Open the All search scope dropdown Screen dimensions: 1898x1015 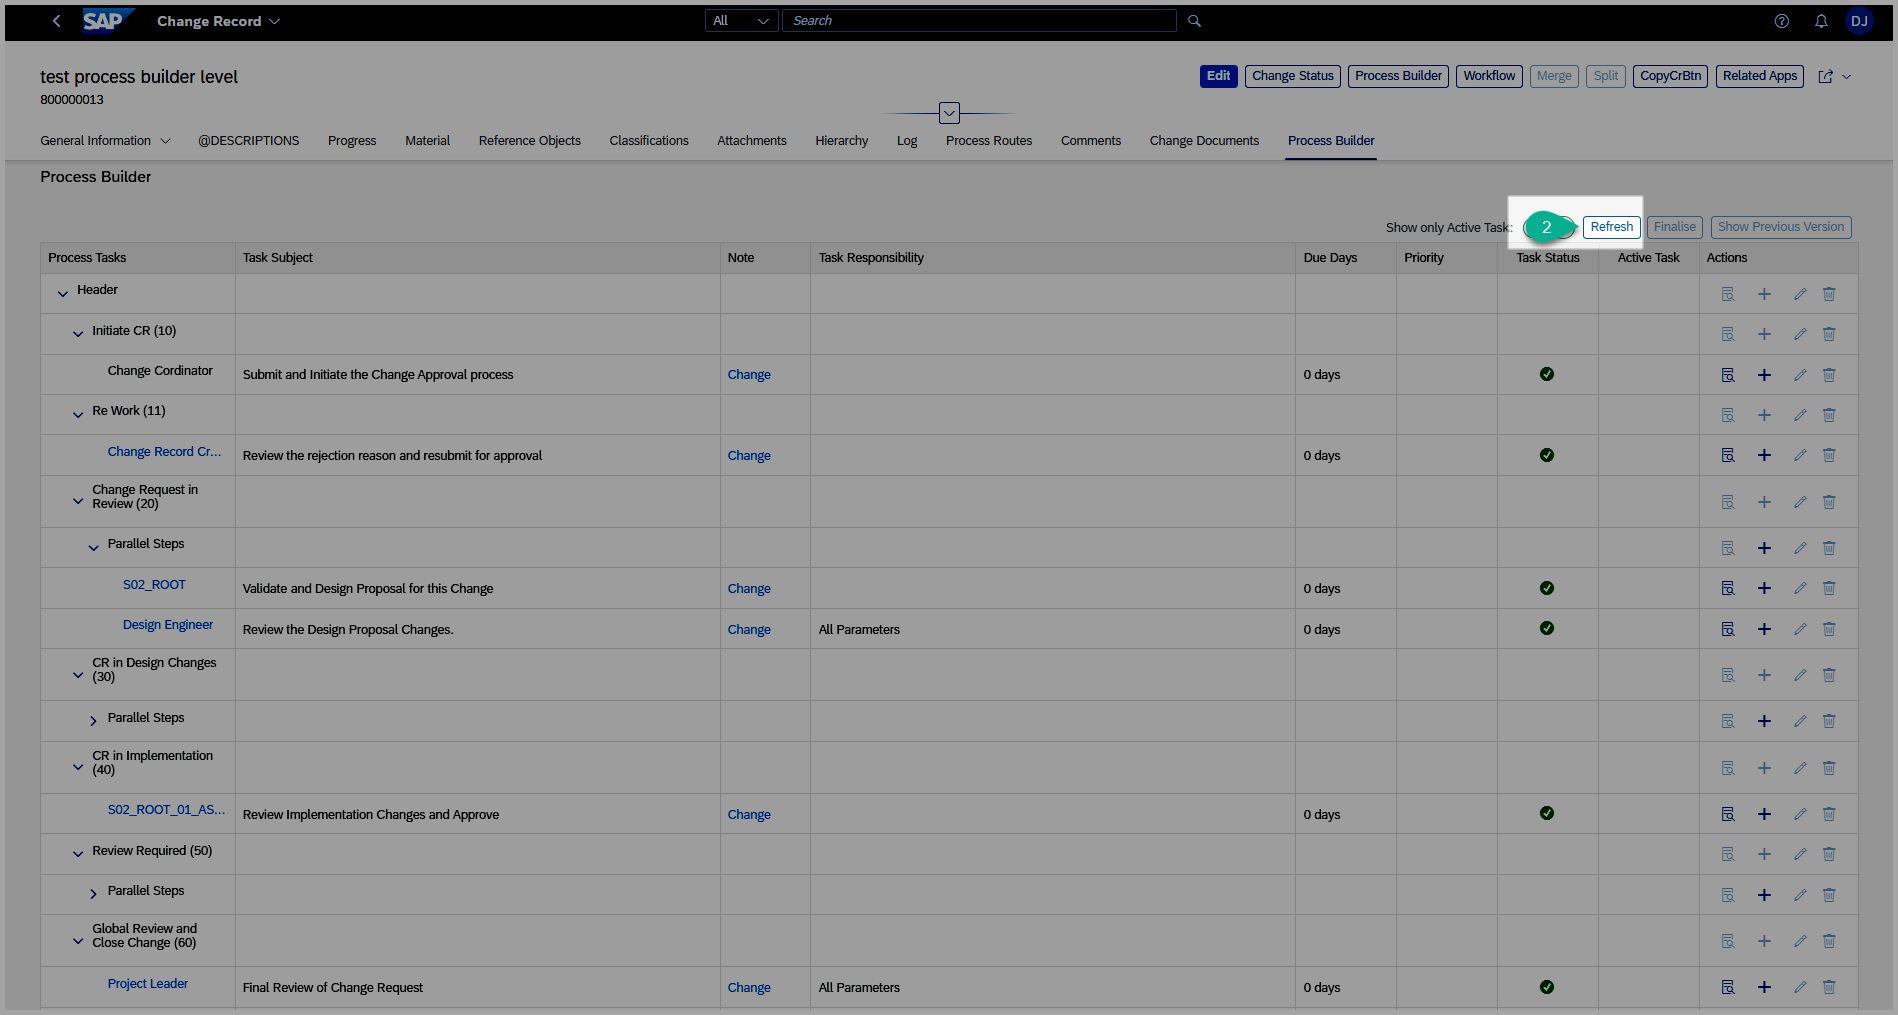[x=741, y=21]
